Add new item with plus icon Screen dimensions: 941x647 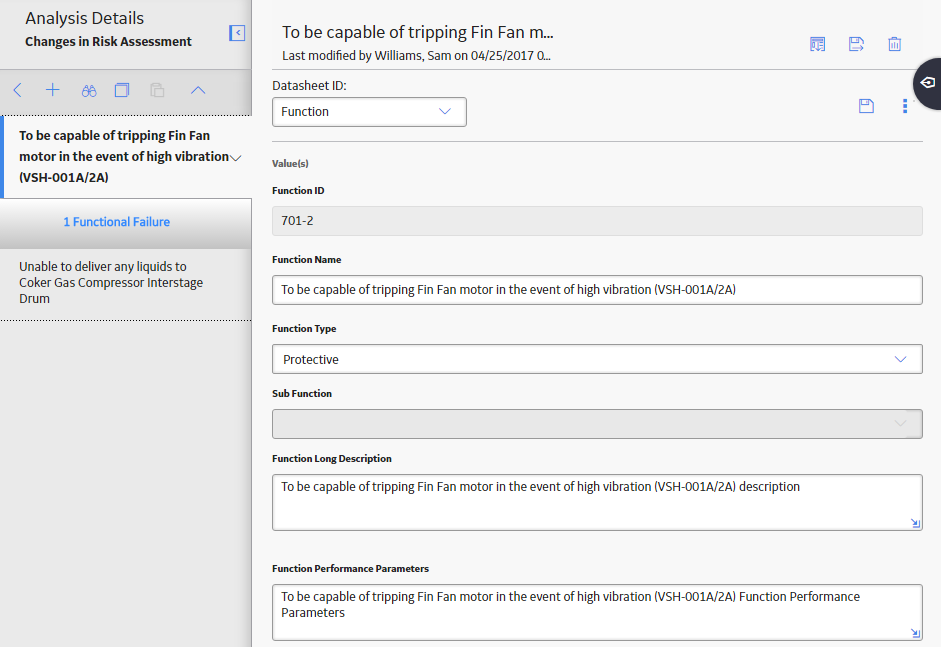click(53, 90)
